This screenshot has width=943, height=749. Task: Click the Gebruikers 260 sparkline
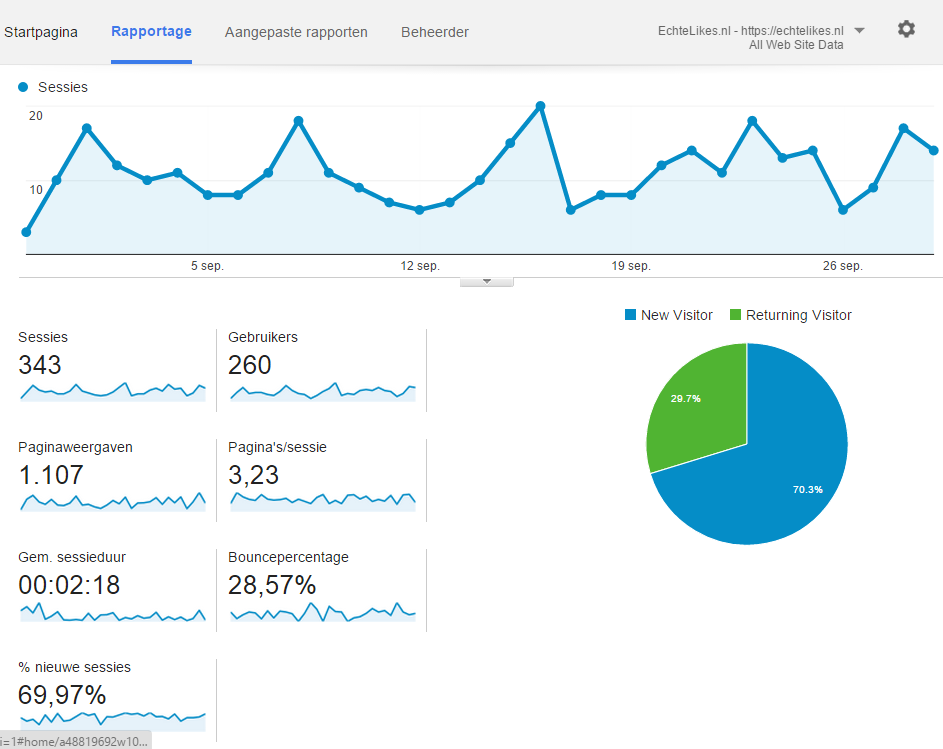click(x=323, y=392)
